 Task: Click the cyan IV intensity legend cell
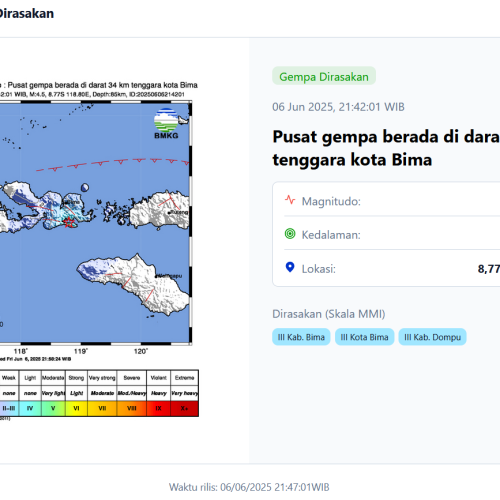[x=30, y=408]
